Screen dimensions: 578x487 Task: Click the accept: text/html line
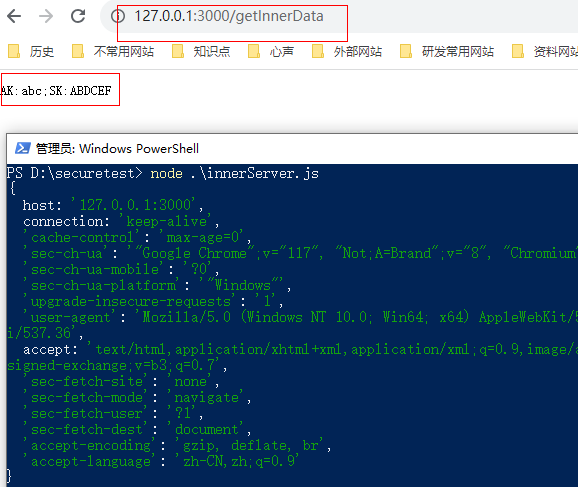[x=300, y=349]
